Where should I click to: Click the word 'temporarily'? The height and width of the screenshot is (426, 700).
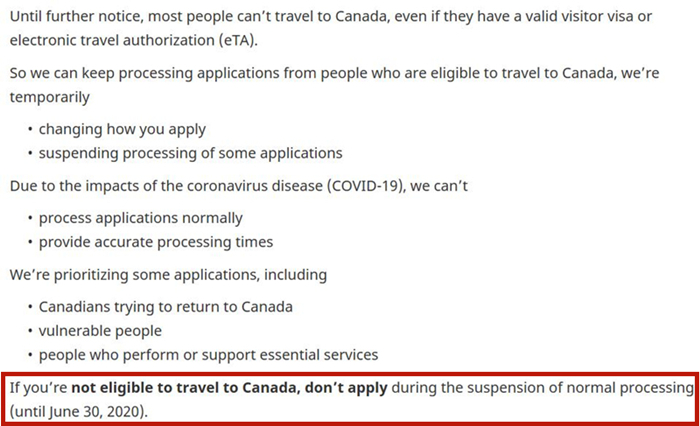[x=50, y=98]
